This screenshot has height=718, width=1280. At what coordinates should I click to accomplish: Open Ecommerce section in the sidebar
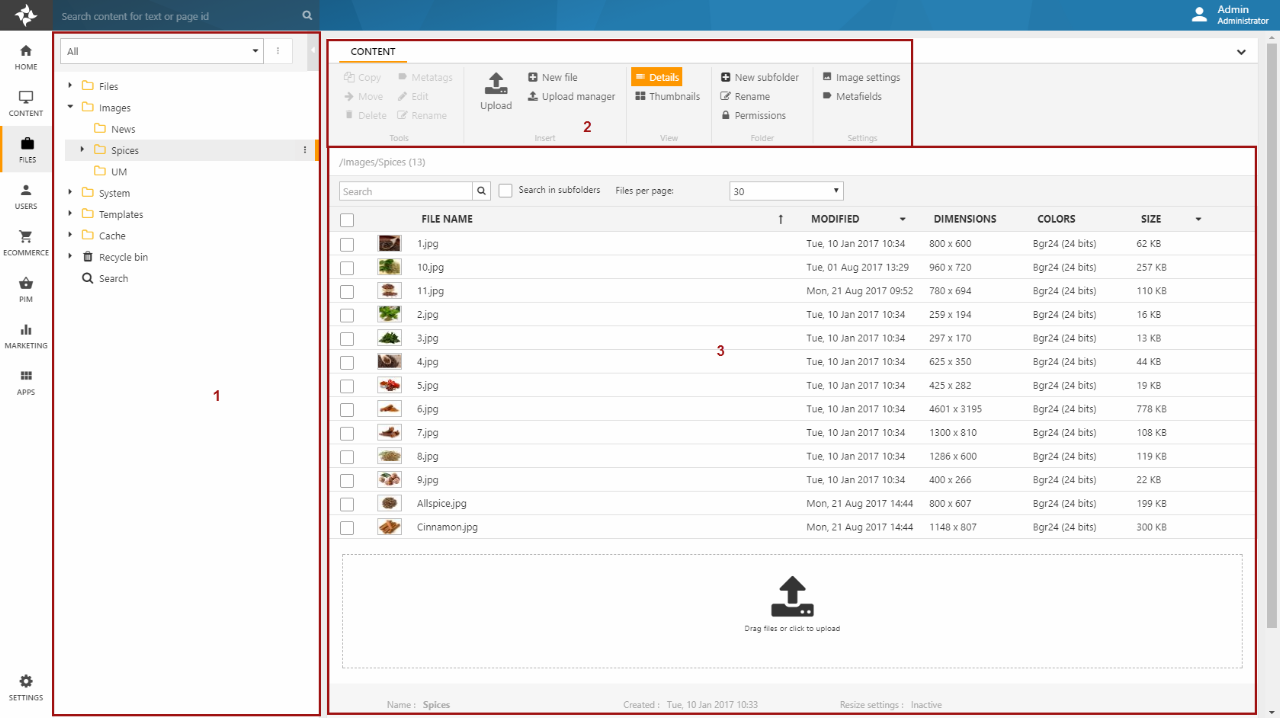[x=26, y=243]
